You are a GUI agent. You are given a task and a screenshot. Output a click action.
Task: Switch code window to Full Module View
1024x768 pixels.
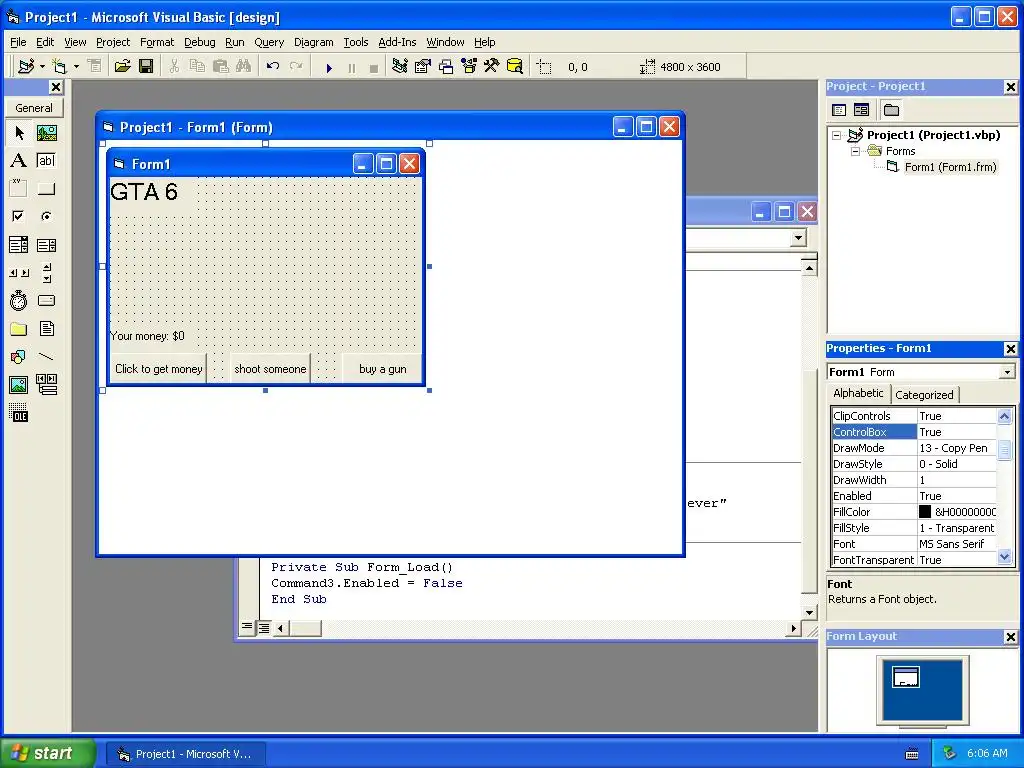(264, 628)
